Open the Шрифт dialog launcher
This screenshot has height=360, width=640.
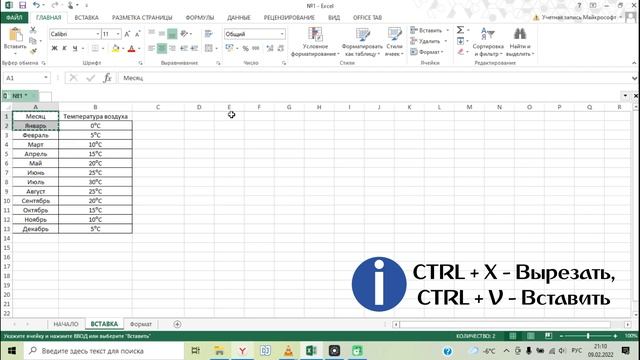point(140,63)
